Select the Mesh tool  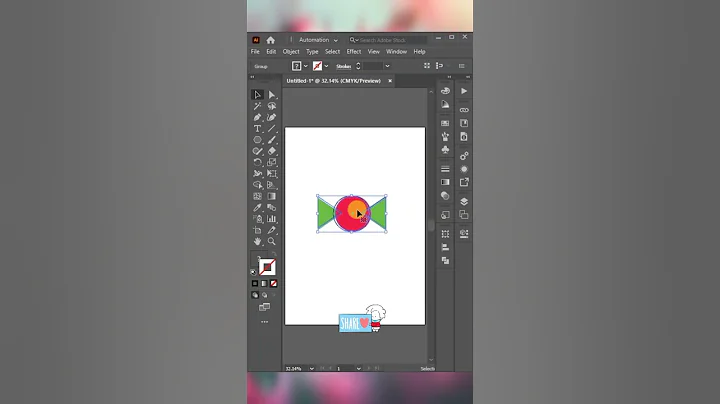[x=258, y=196]
